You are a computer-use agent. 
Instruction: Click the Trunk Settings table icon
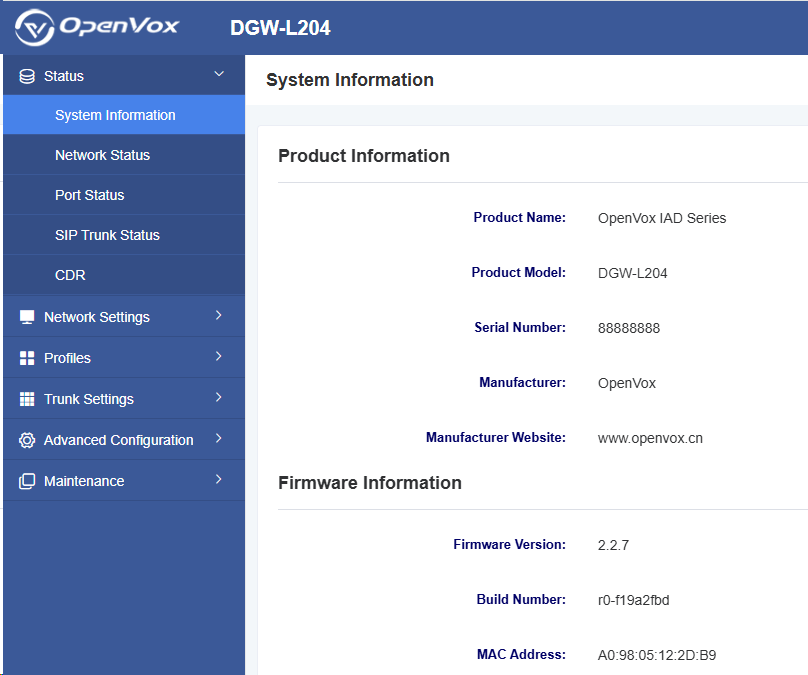pyautogui.click(x=27, y=399)
